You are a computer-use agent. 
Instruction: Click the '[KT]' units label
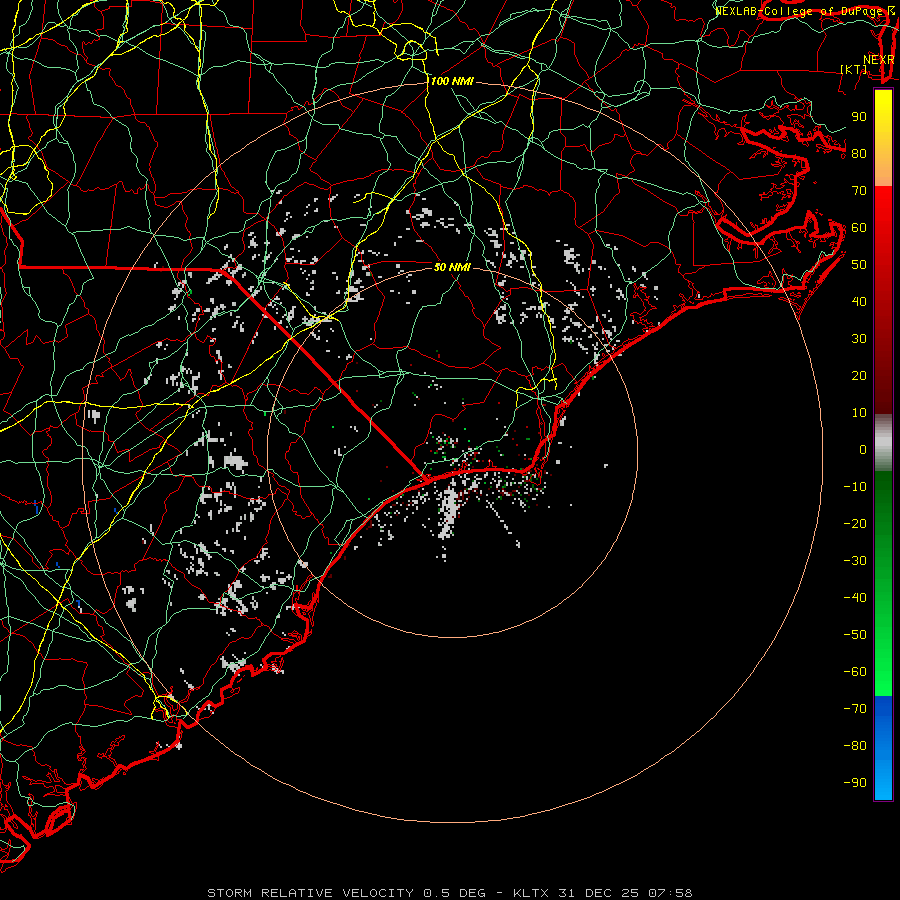click(854, 69)
